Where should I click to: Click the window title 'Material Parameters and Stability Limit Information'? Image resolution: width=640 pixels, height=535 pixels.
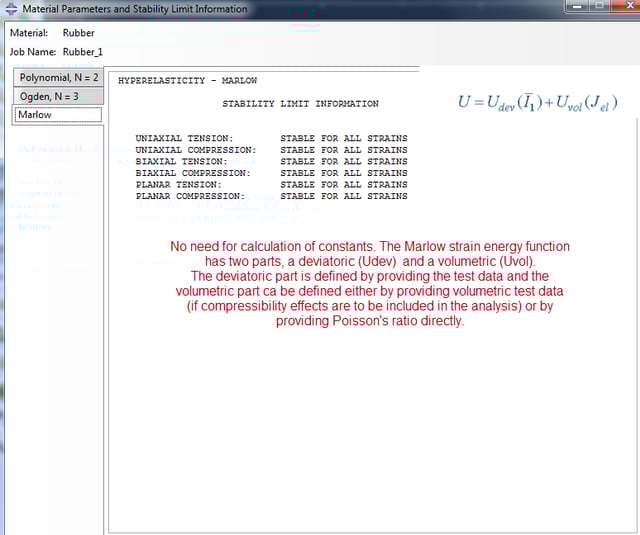(x=135, y=9)
